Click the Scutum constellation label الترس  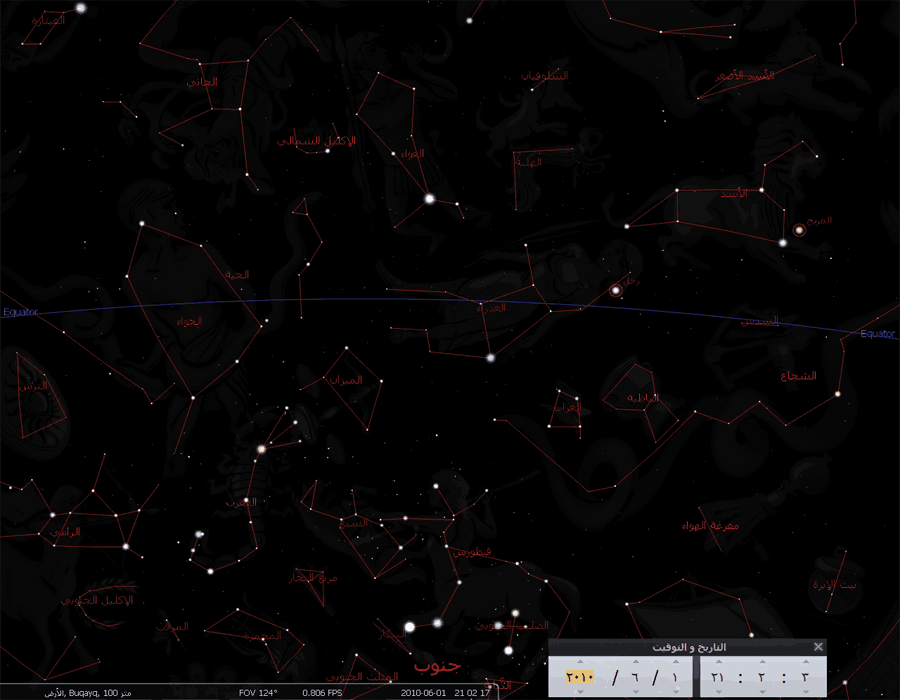click(x=33, y=386)
